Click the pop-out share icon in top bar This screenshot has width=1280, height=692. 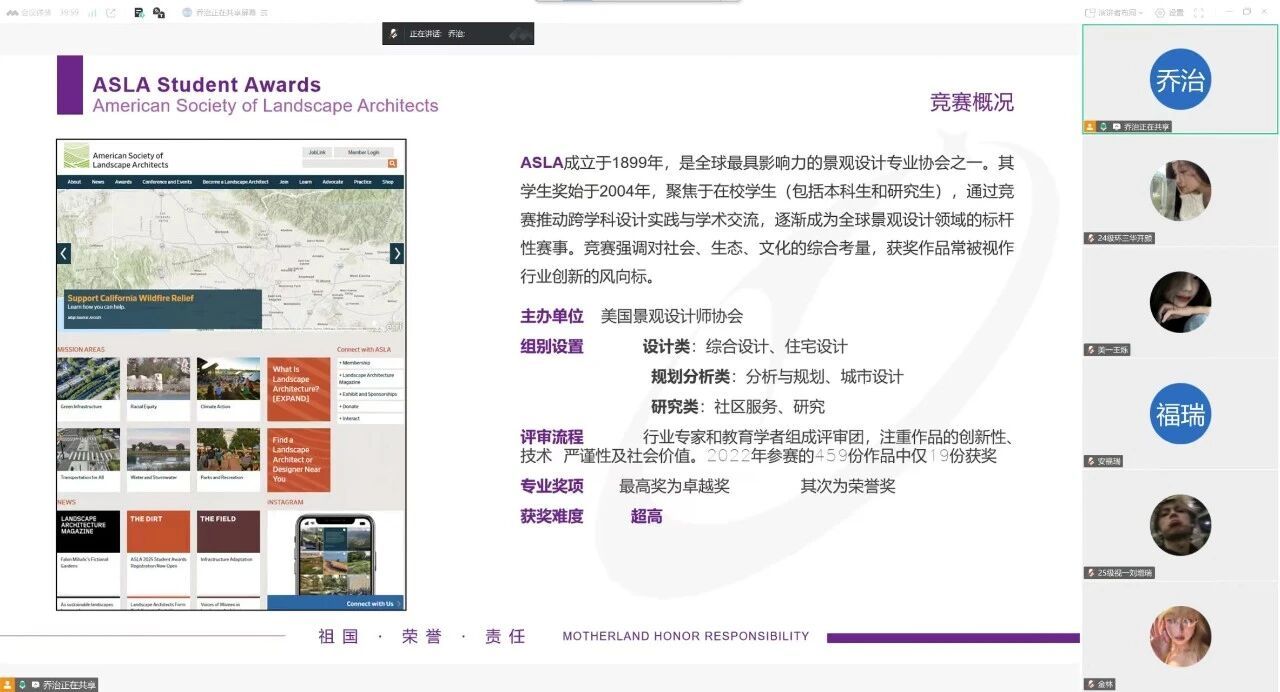110,13
